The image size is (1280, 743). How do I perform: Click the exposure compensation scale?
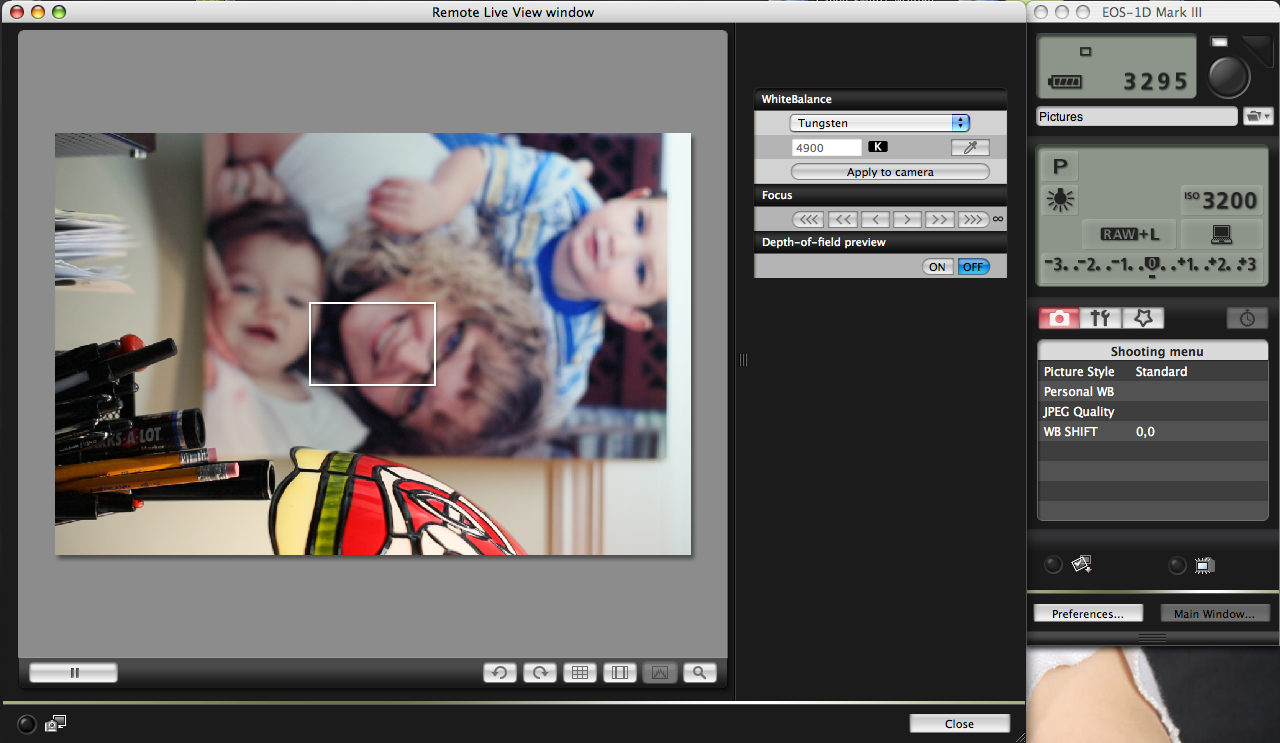(1152, 265)
